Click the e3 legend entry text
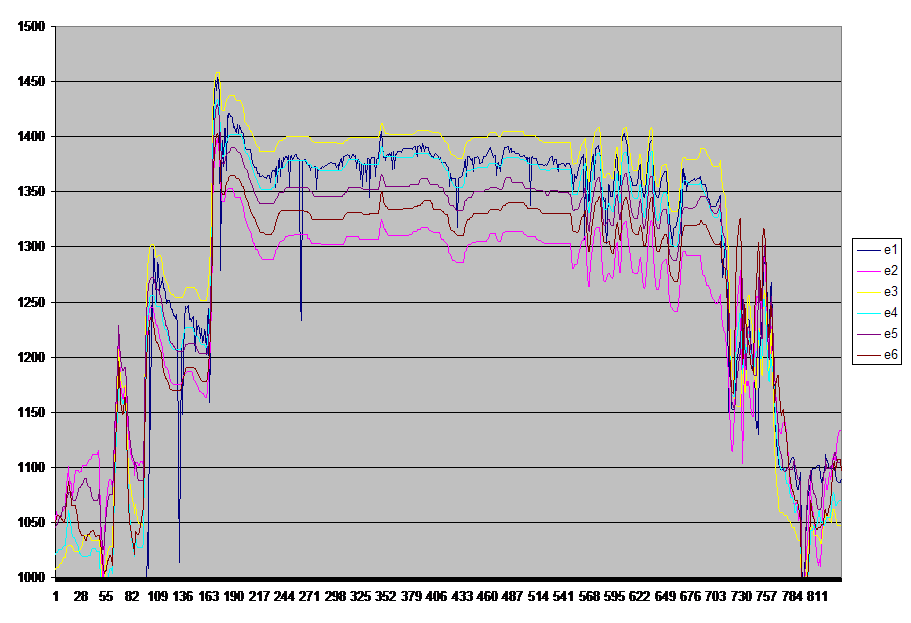Viewport: 911px width, 623px height. click(889, 291)
